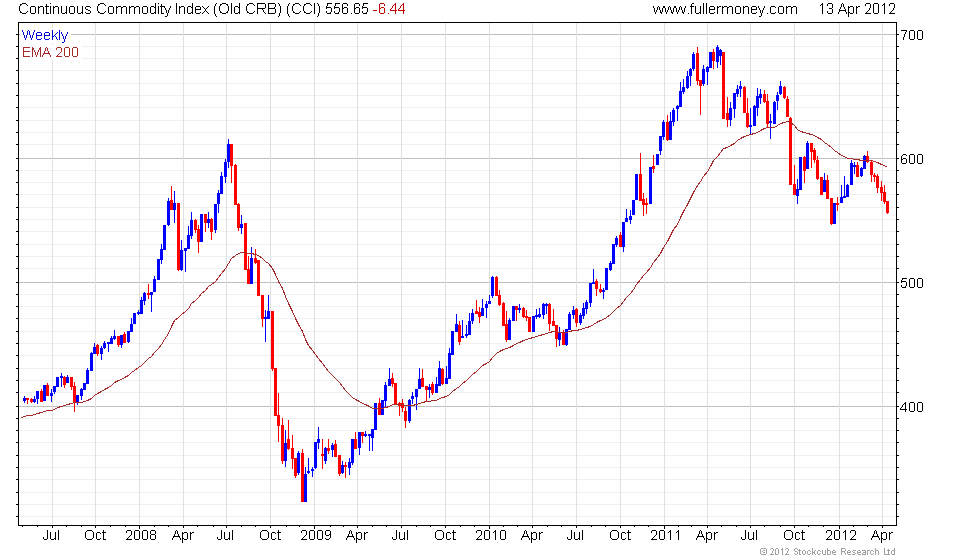Viewport: 980px width, 560px height.
Task: Click the 'Apr' x-axis label after 2009
Action: click(x=357, y=536)
